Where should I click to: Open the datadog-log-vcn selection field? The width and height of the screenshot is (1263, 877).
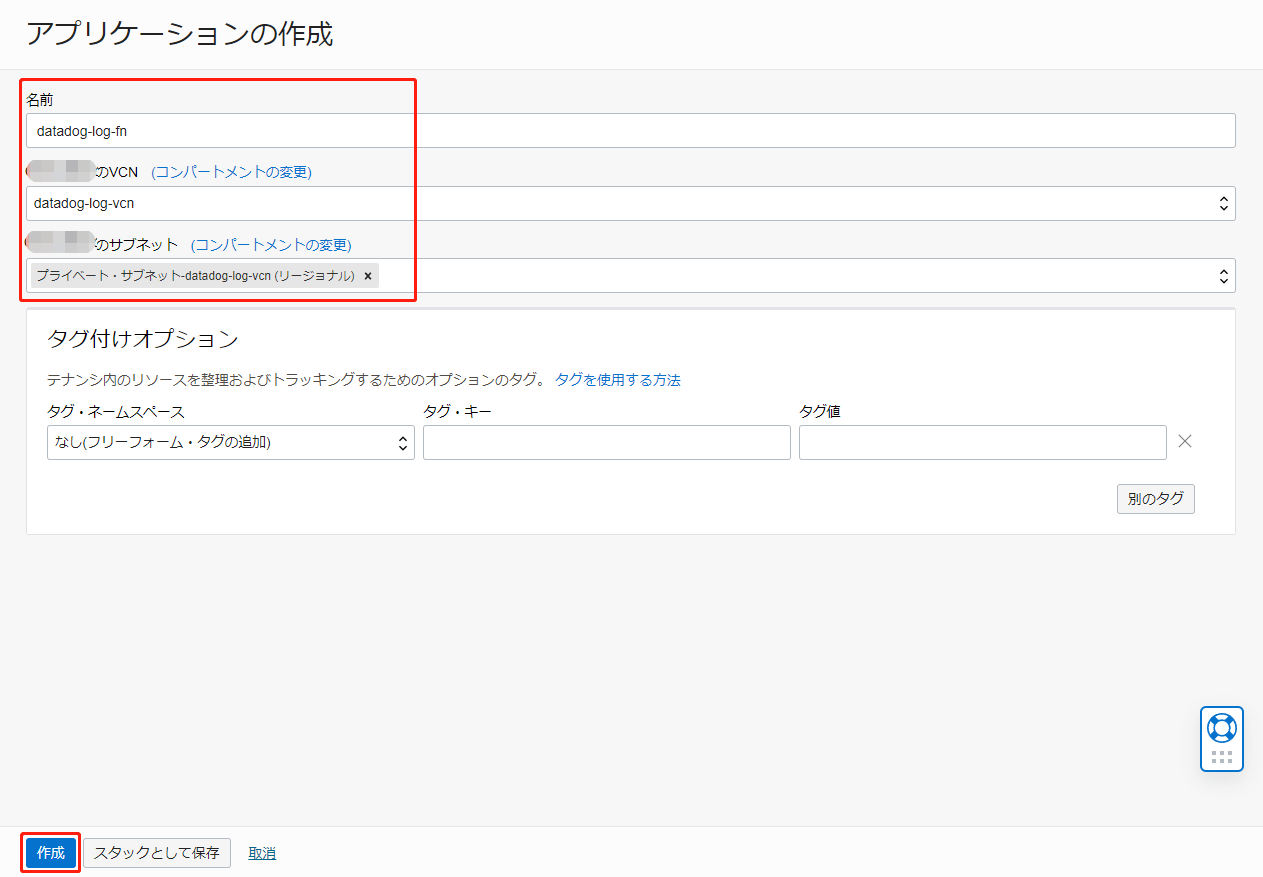(x=620, y=204)
